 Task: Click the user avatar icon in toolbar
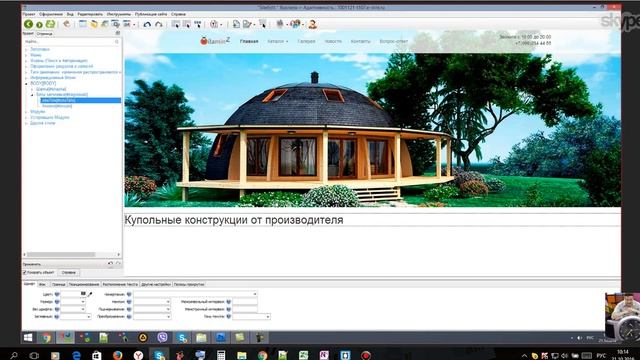click(313, 24)
